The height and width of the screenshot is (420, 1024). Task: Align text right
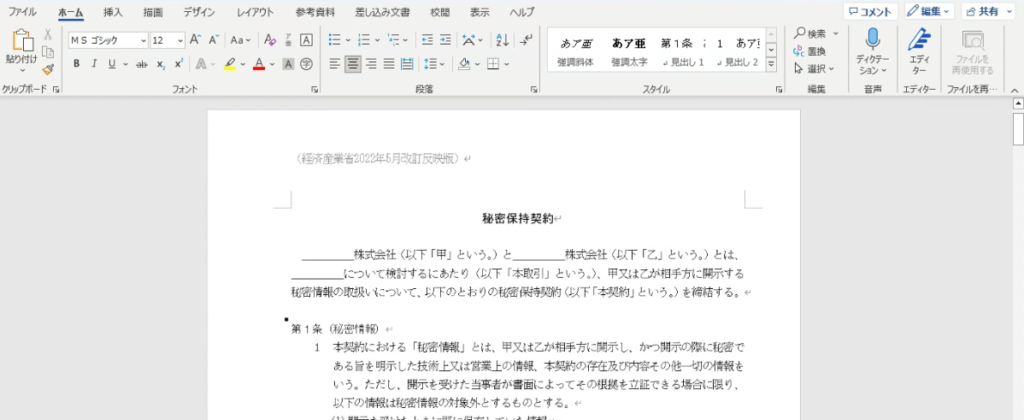pyautogui.click(x=371, y=63)
